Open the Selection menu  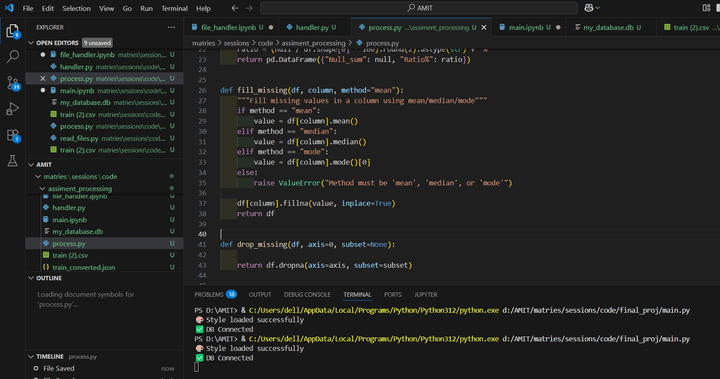click(76, 8)
